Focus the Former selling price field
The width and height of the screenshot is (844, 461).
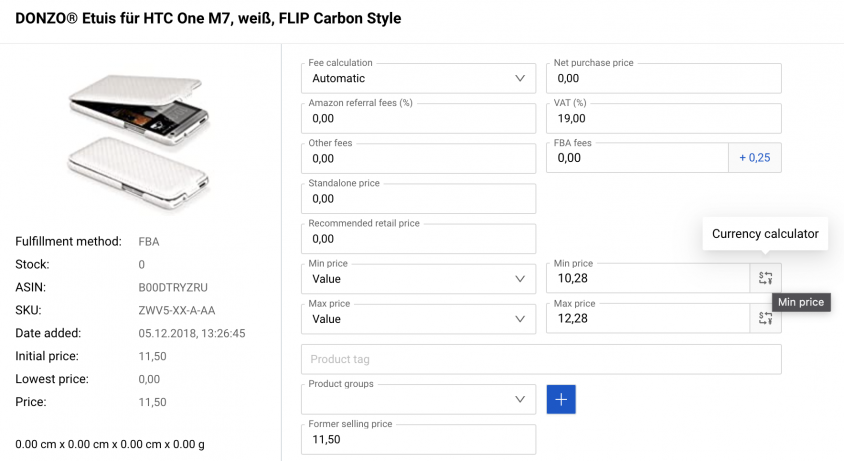click(x=418, y=440)
